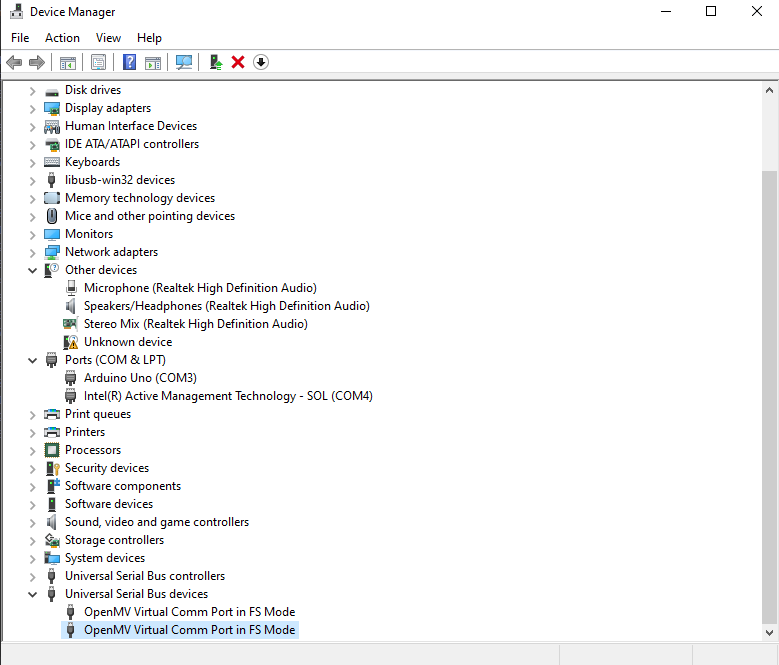The image size is (779, 665).
Task: Click the Back arrow toolbar icon
Action: 14,63
